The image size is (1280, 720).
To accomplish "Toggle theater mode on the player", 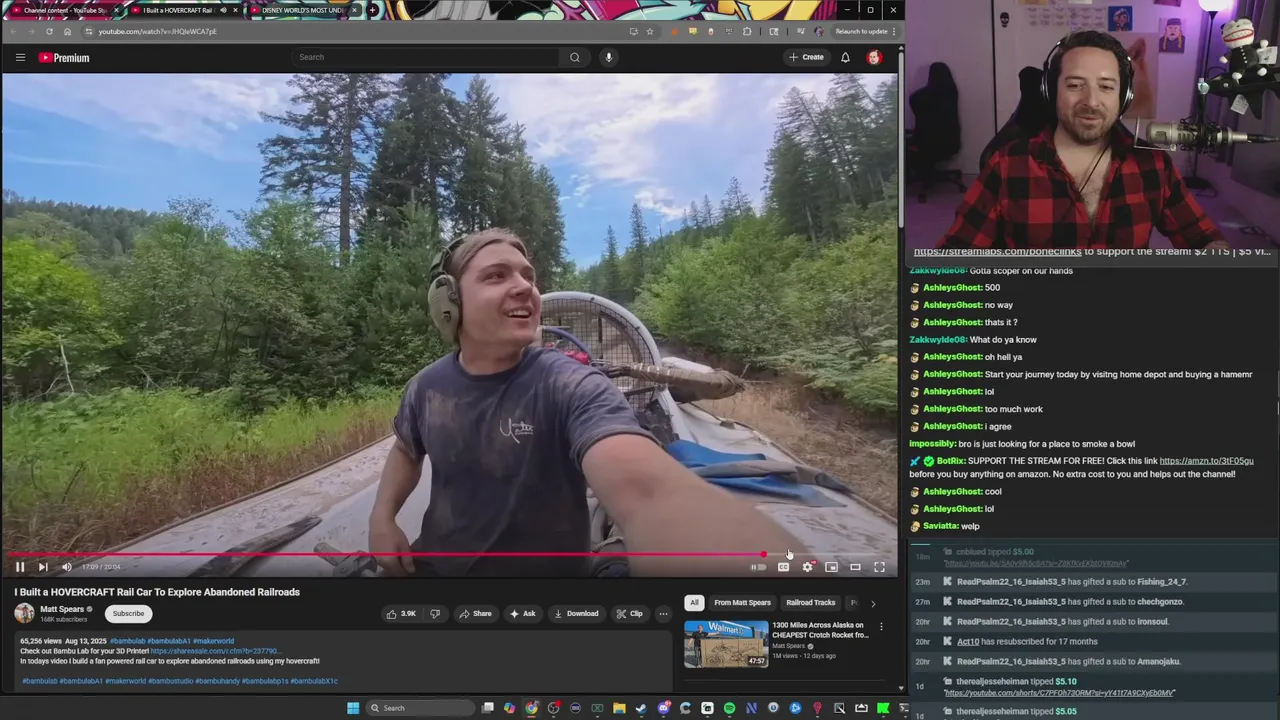I will coord(855,567).
